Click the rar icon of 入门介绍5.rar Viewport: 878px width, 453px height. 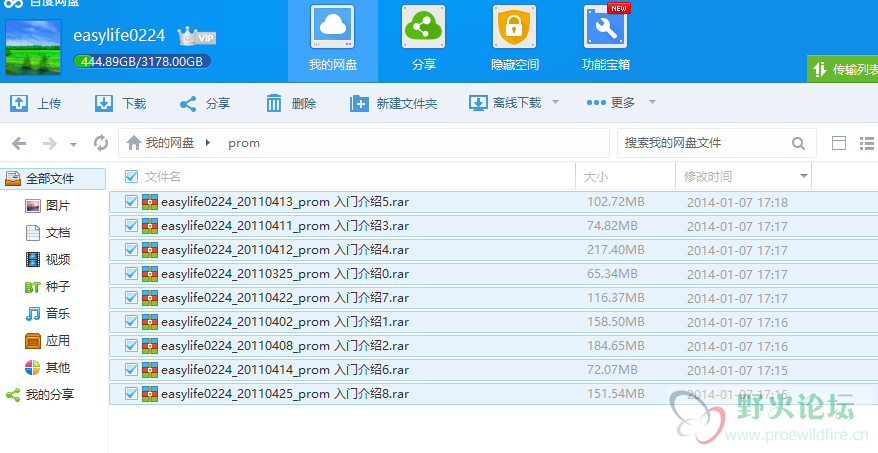coord(150,202)
